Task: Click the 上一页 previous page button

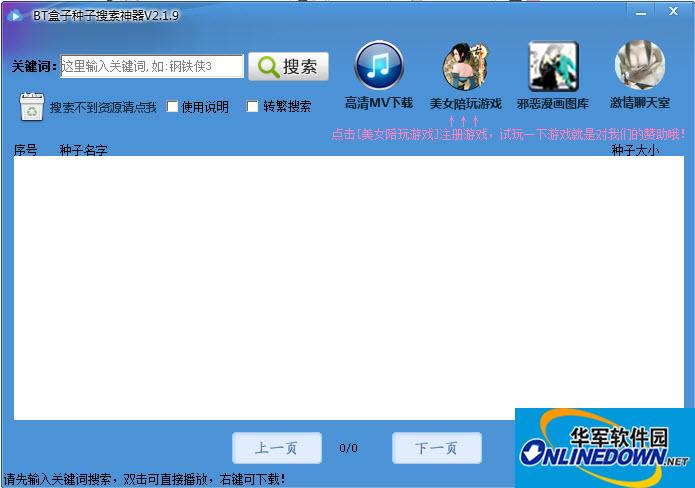Action: (277, 448)
